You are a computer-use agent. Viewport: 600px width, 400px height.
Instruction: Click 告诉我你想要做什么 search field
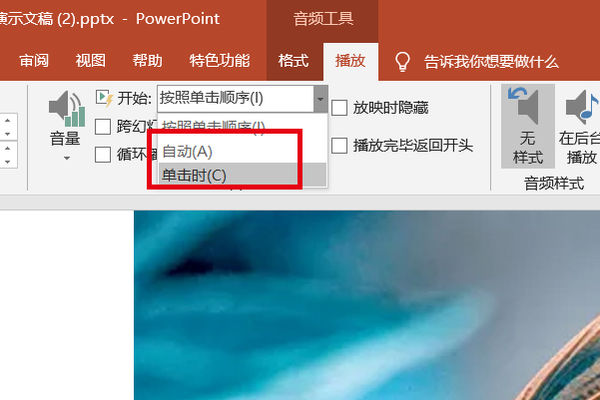click(x=491, y=62)
